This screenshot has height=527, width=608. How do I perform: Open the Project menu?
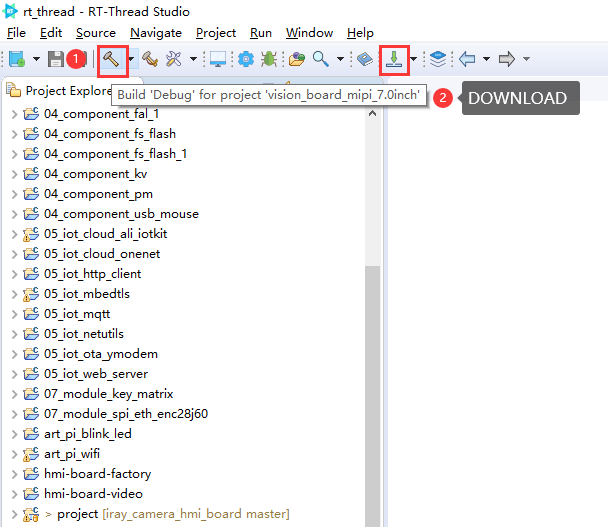[x=216, y=33]
